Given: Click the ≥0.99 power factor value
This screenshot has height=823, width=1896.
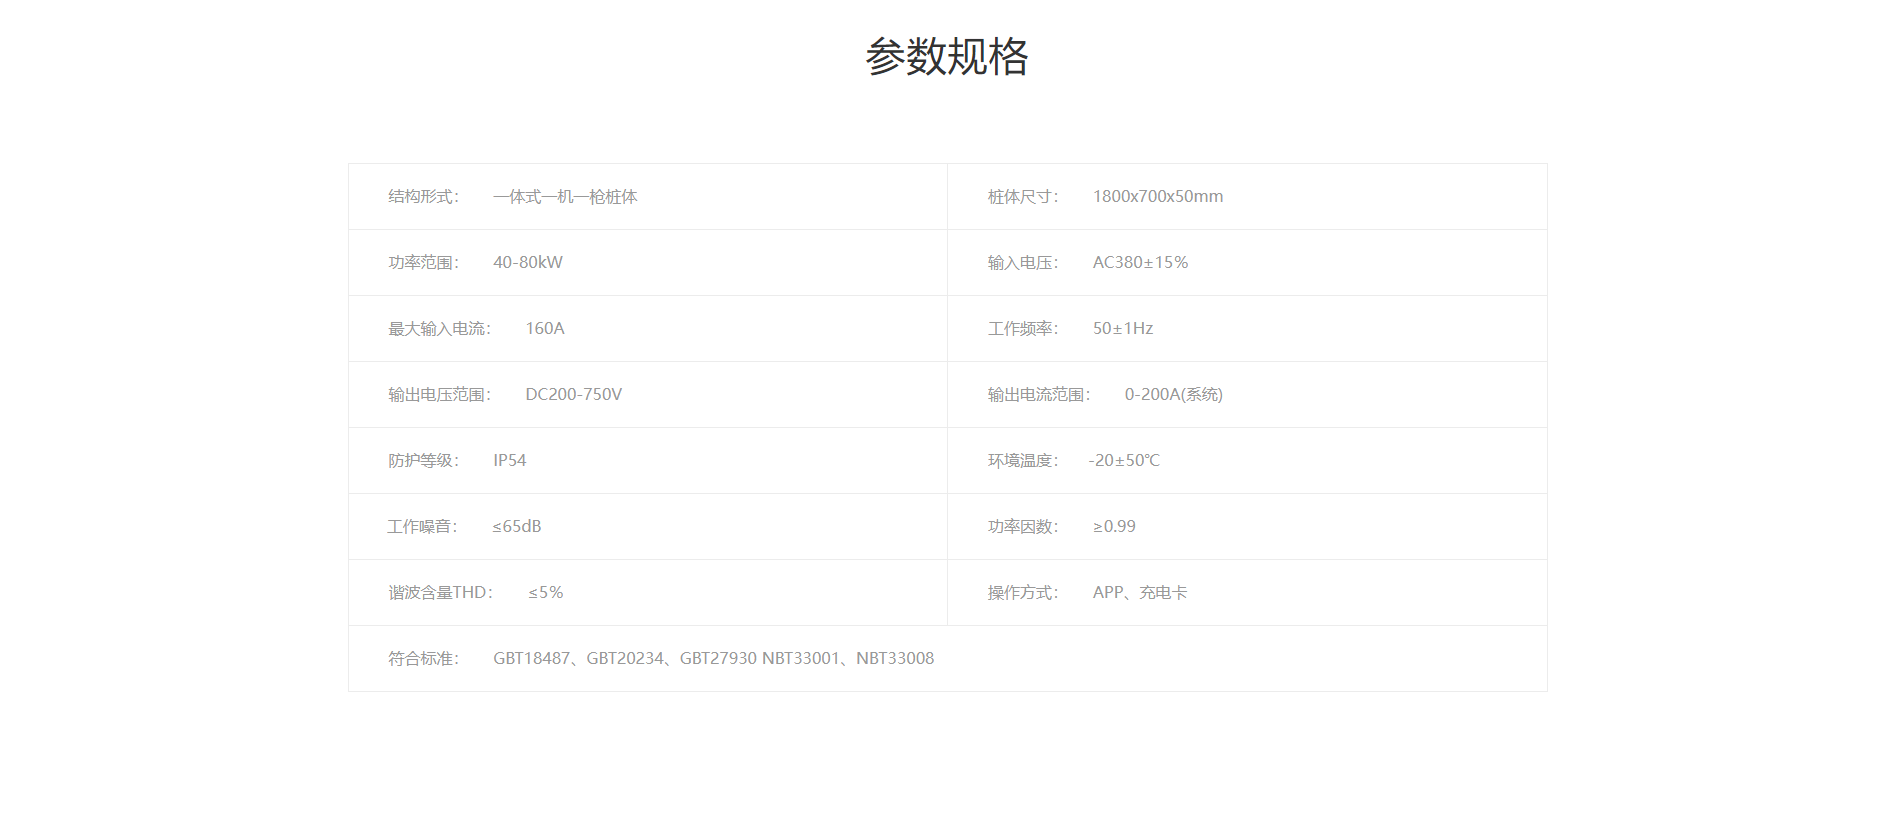Looking at the screenshot, I should click(1114, 527).
